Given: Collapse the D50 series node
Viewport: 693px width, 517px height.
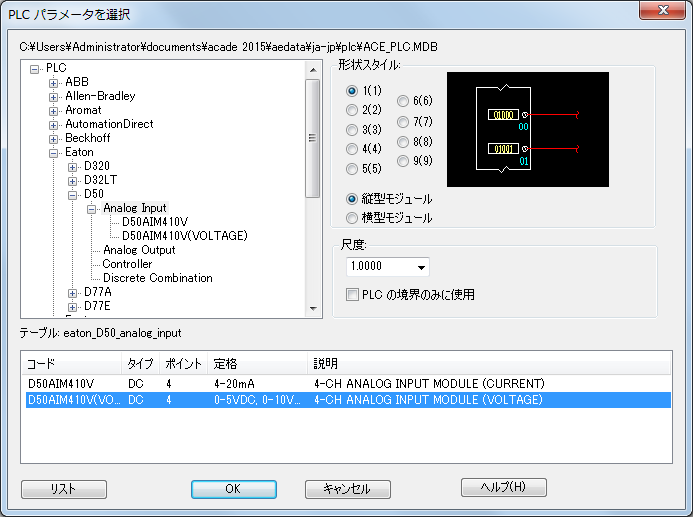Looking at the screenshot, I should pyautogui.click(x=72, y=195).
